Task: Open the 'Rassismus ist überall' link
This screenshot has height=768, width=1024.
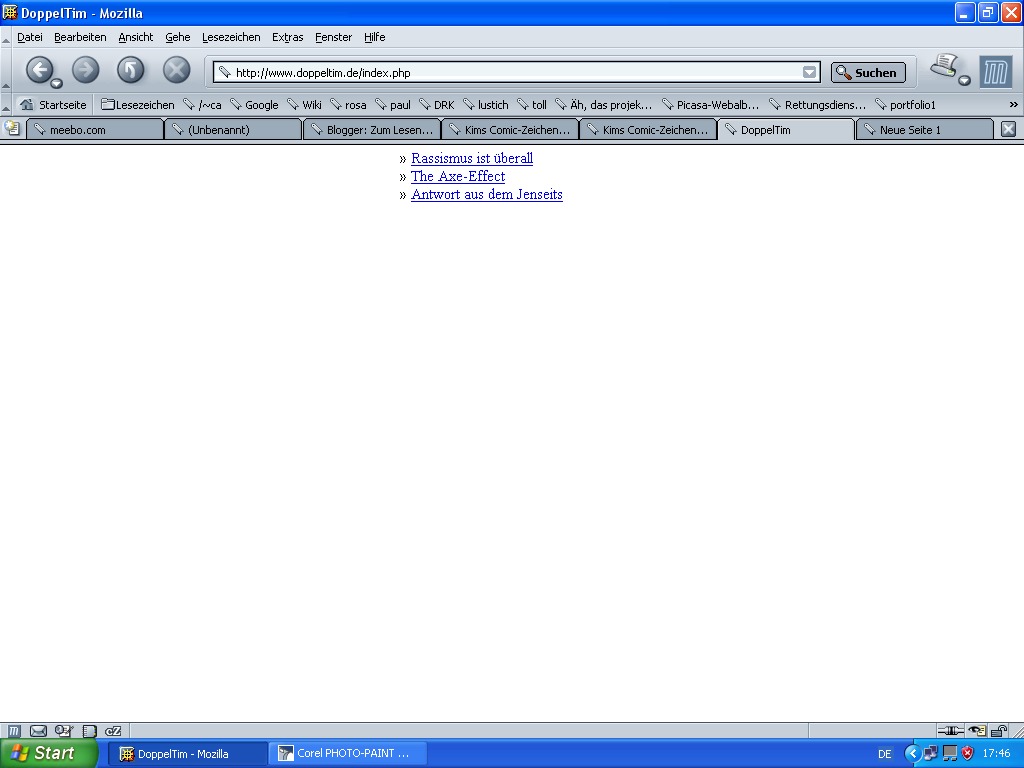Action: (472, 158)
